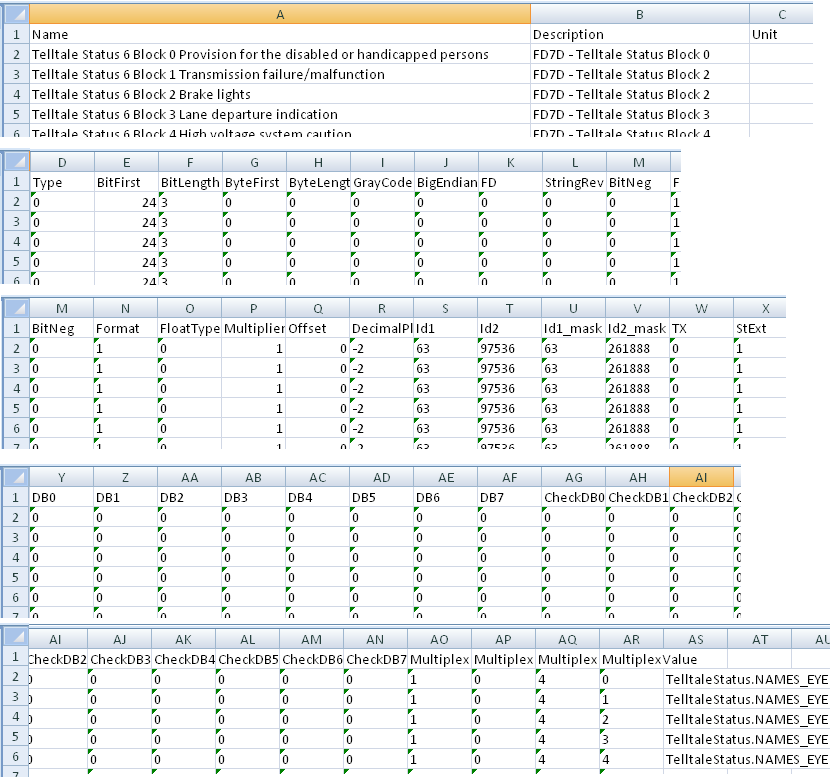Select column AG header above CheckDB0

(x=574, y=477)
